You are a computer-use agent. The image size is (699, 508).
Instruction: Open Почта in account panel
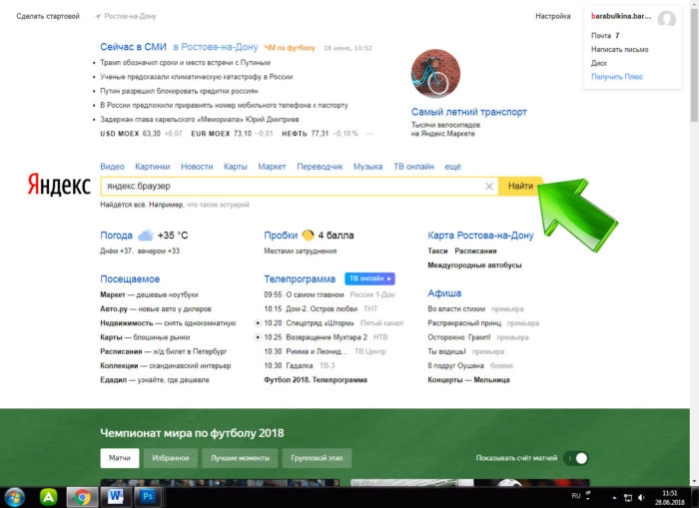pyautogui.click(x=601, y=36)
